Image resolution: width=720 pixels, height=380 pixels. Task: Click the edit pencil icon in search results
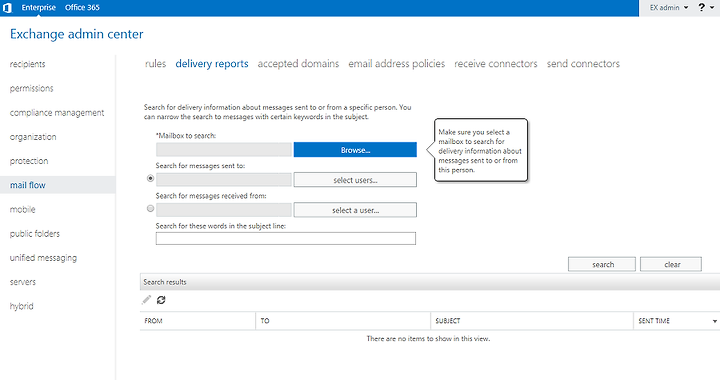(146, 300)
